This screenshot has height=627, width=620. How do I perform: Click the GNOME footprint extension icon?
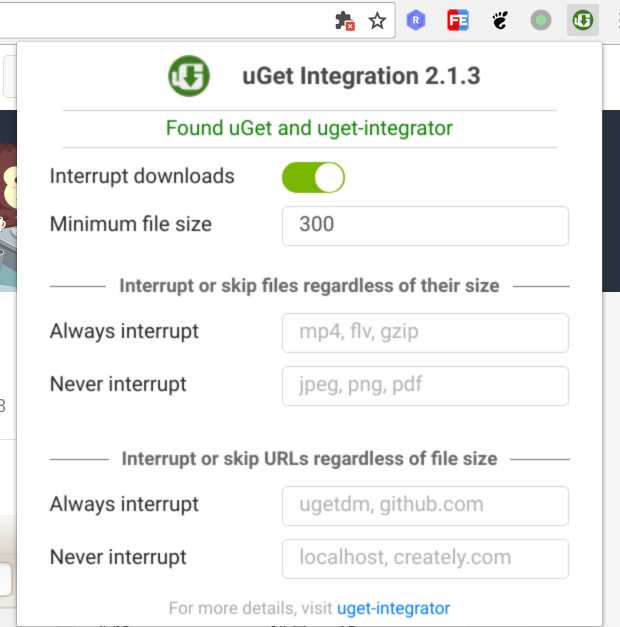(500, 20)
